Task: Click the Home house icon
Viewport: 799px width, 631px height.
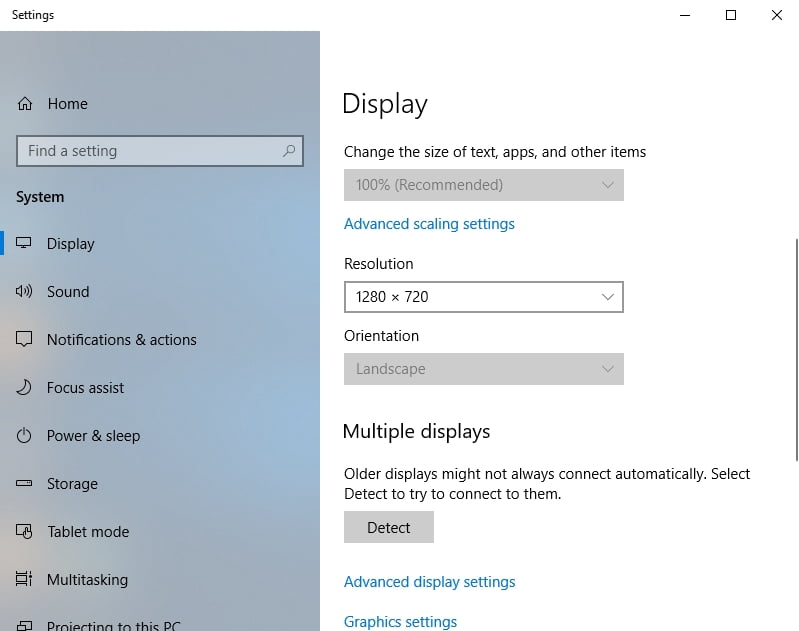Action: (x=24, y=103)
